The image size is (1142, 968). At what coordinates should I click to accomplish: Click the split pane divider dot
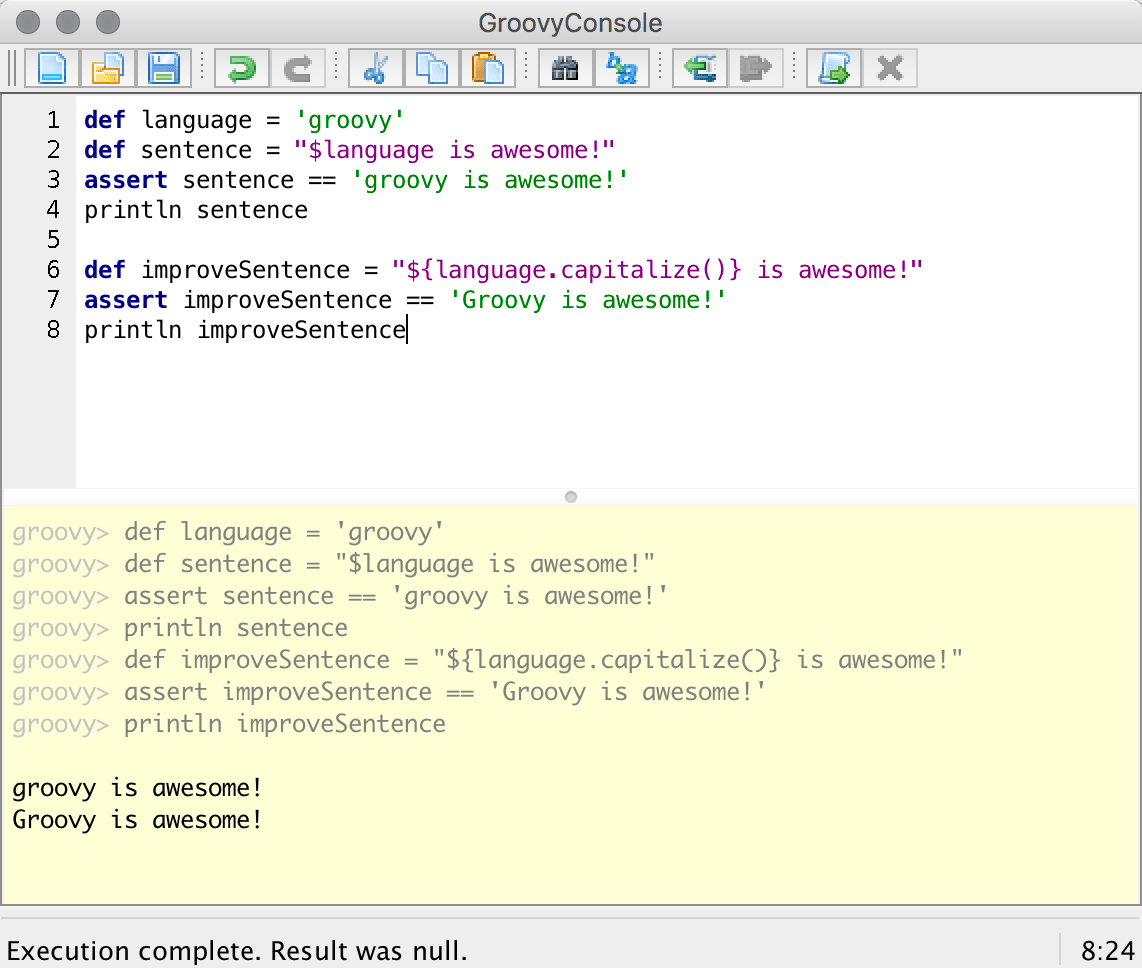pyautogui.click(x=571, y=497)
